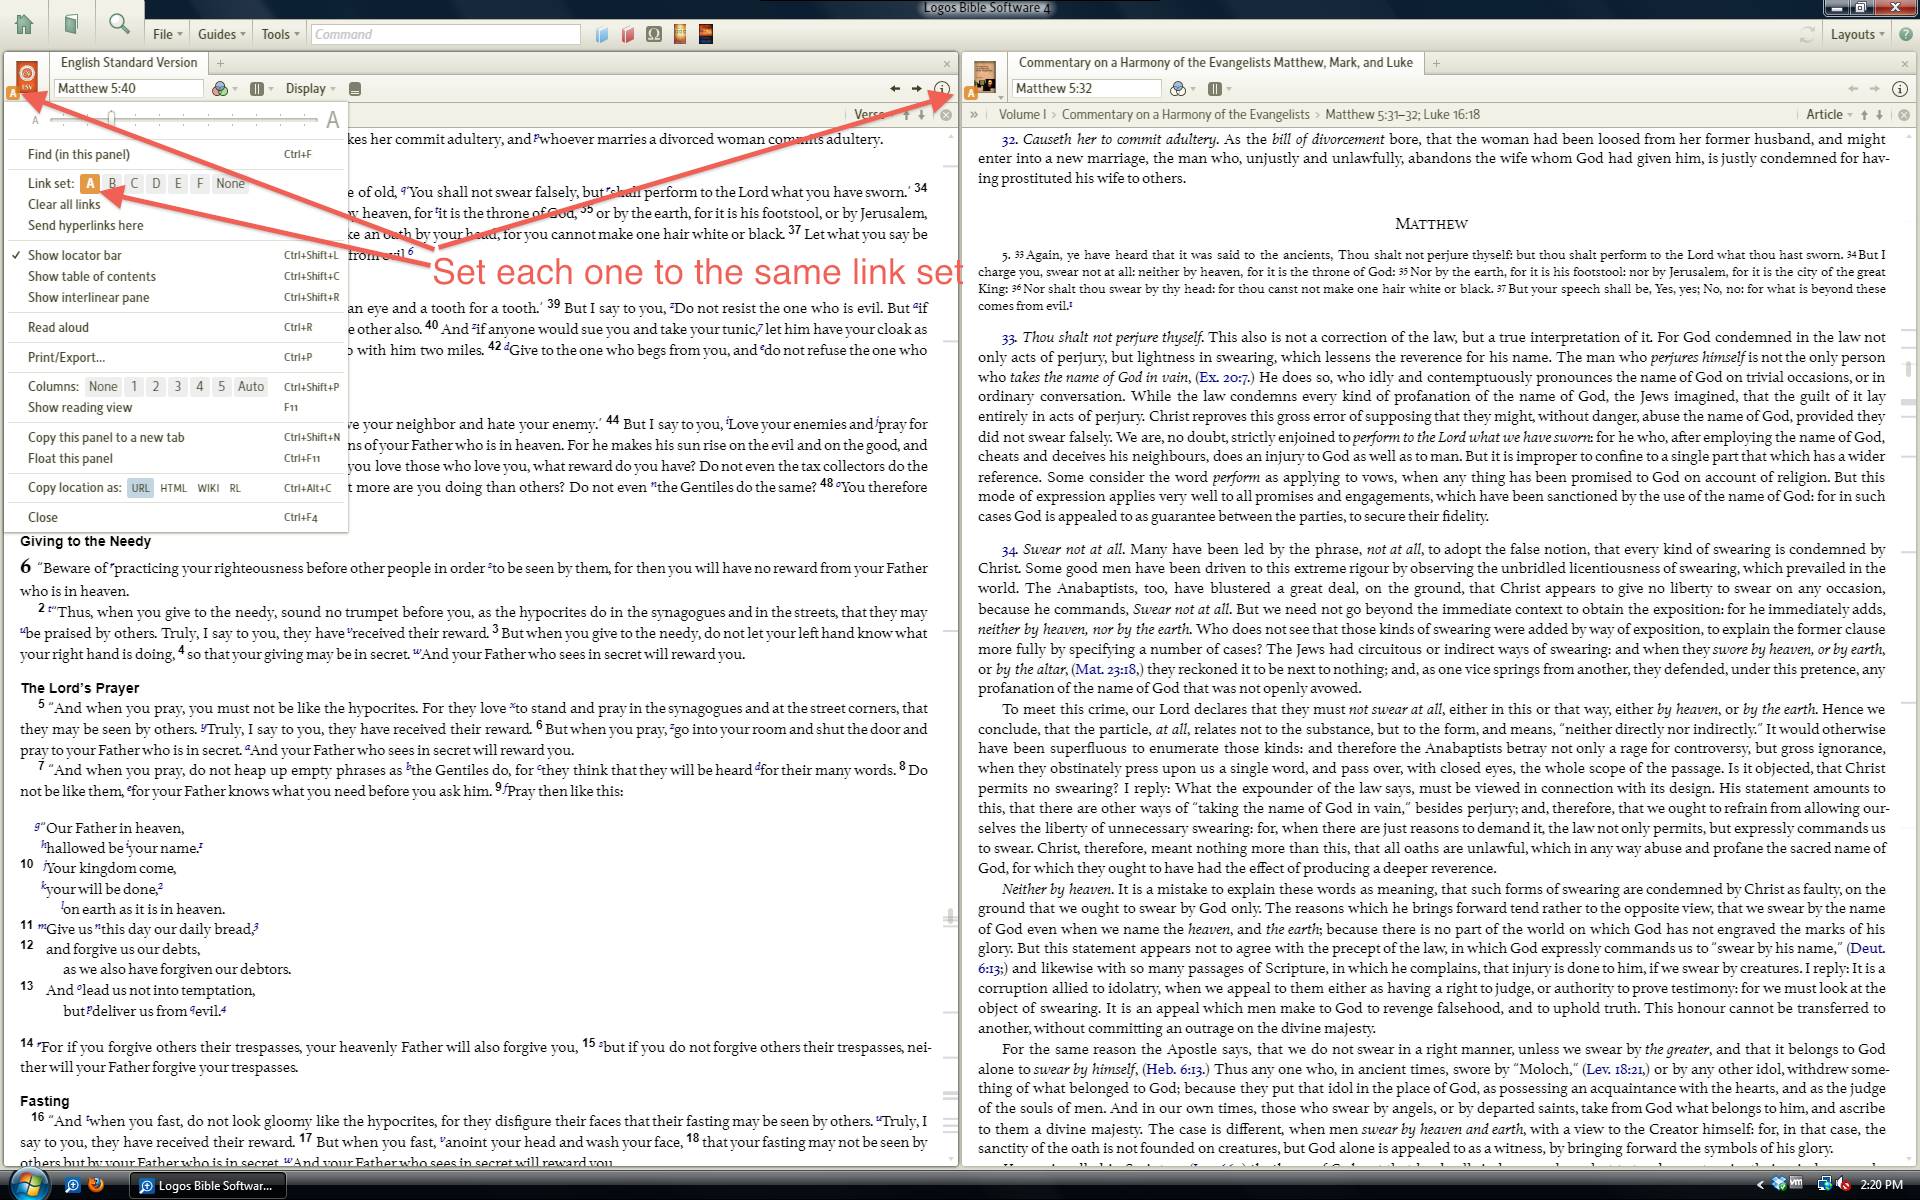1920x1200 pixels.
Task: Go forward in ESV panel history
Action: [917, 89]
